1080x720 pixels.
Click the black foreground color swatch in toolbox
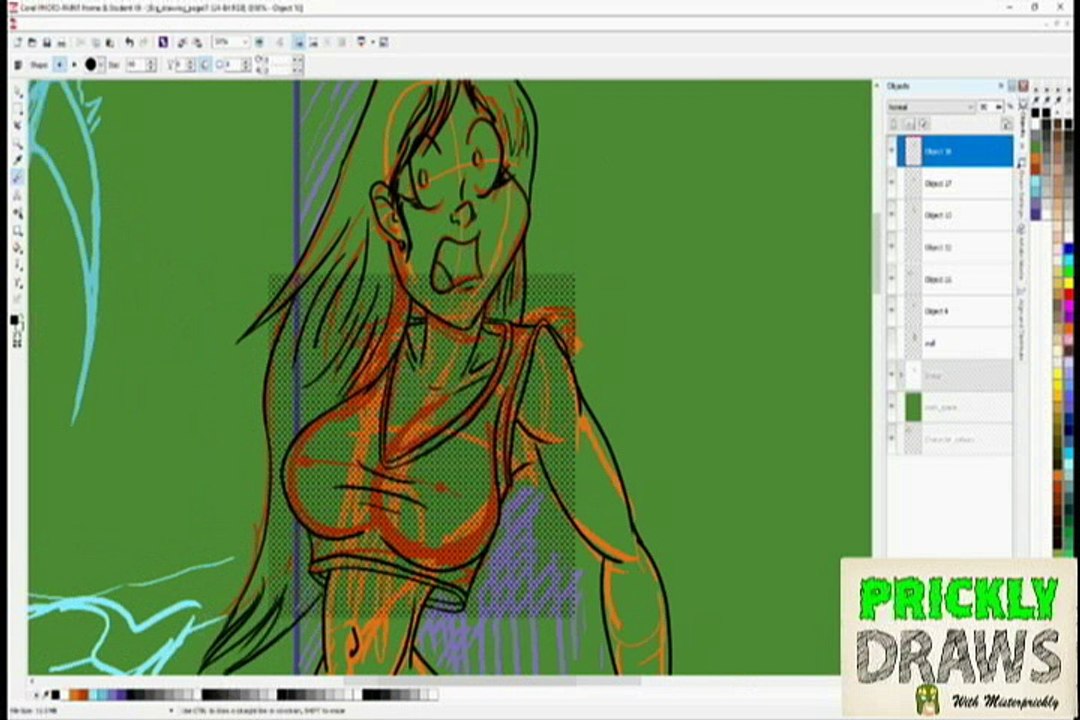tap(14, 320)
